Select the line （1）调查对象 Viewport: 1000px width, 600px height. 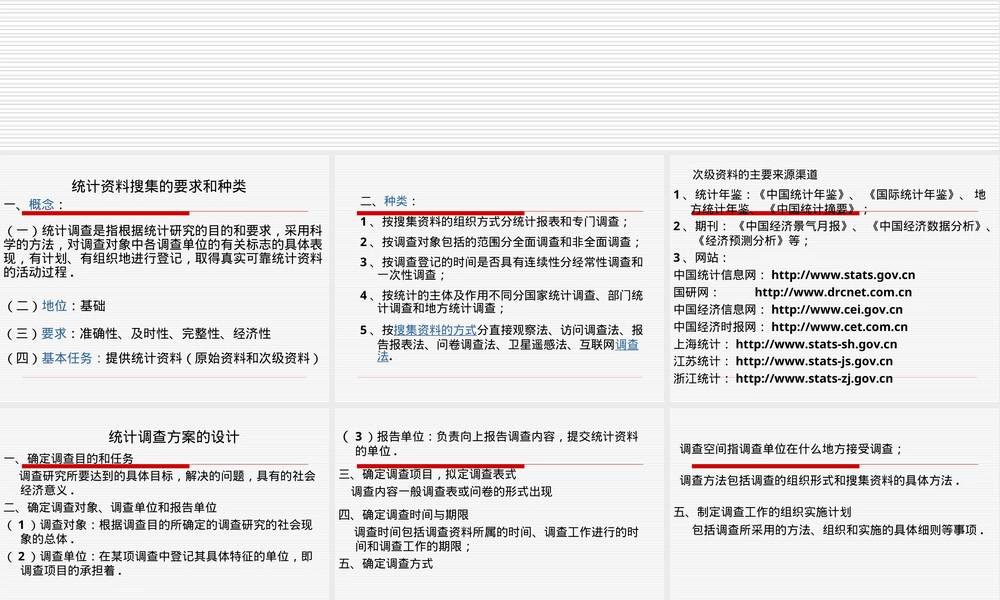click(x=159, y=531)
